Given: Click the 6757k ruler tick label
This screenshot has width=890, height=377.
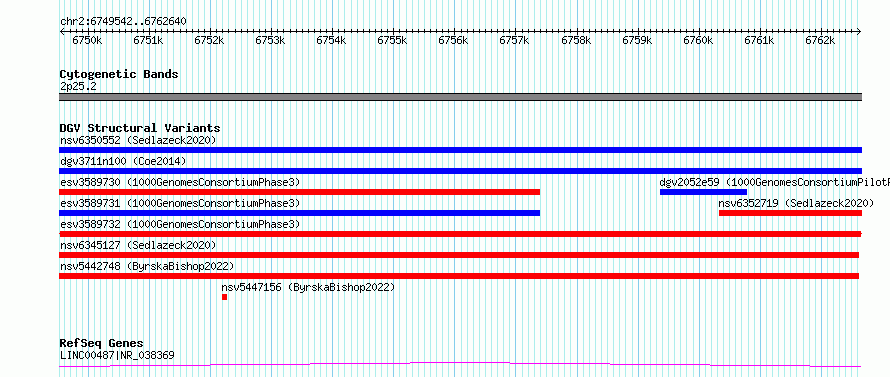Looking at the screenshot, I should 515,41.
